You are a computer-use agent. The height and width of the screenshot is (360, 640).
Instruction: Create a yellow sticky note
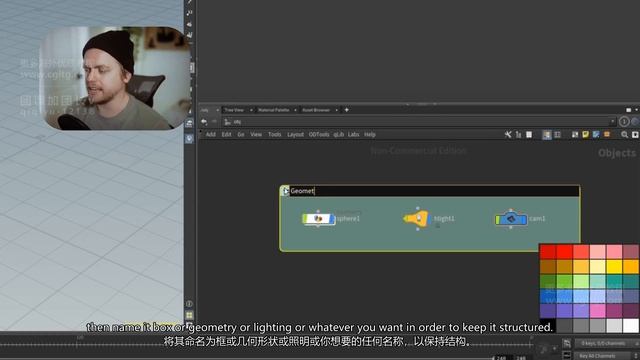click(x=586, y=134)
